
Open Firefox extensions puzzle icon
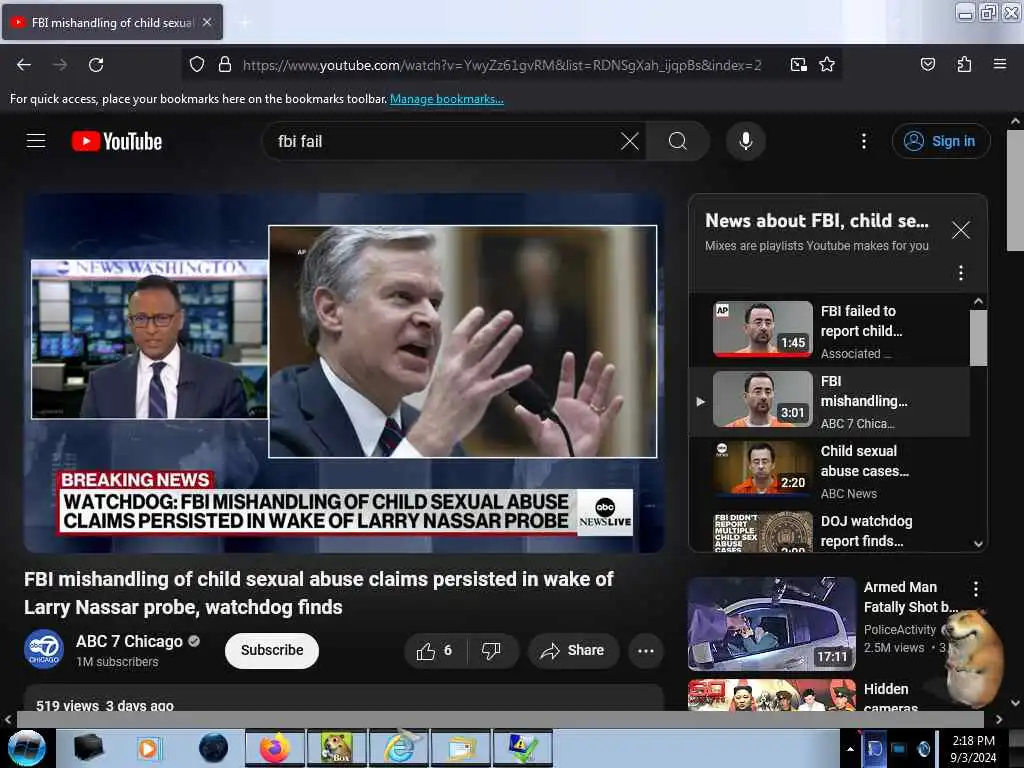(964, 65)
